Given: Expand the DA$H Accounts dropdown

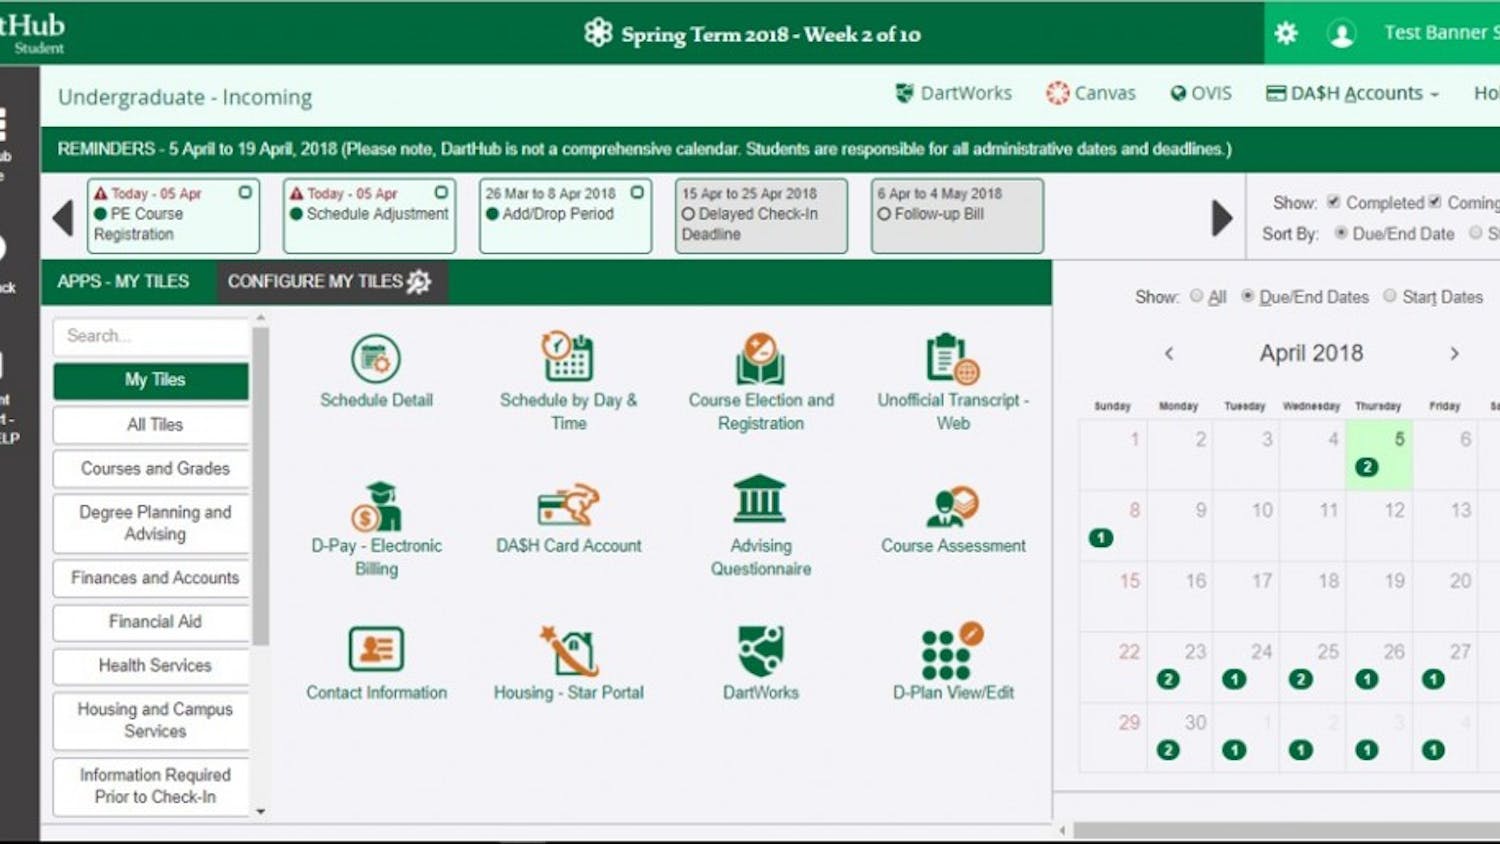Looking at the screenshot, I should [x=1353, y=93].
